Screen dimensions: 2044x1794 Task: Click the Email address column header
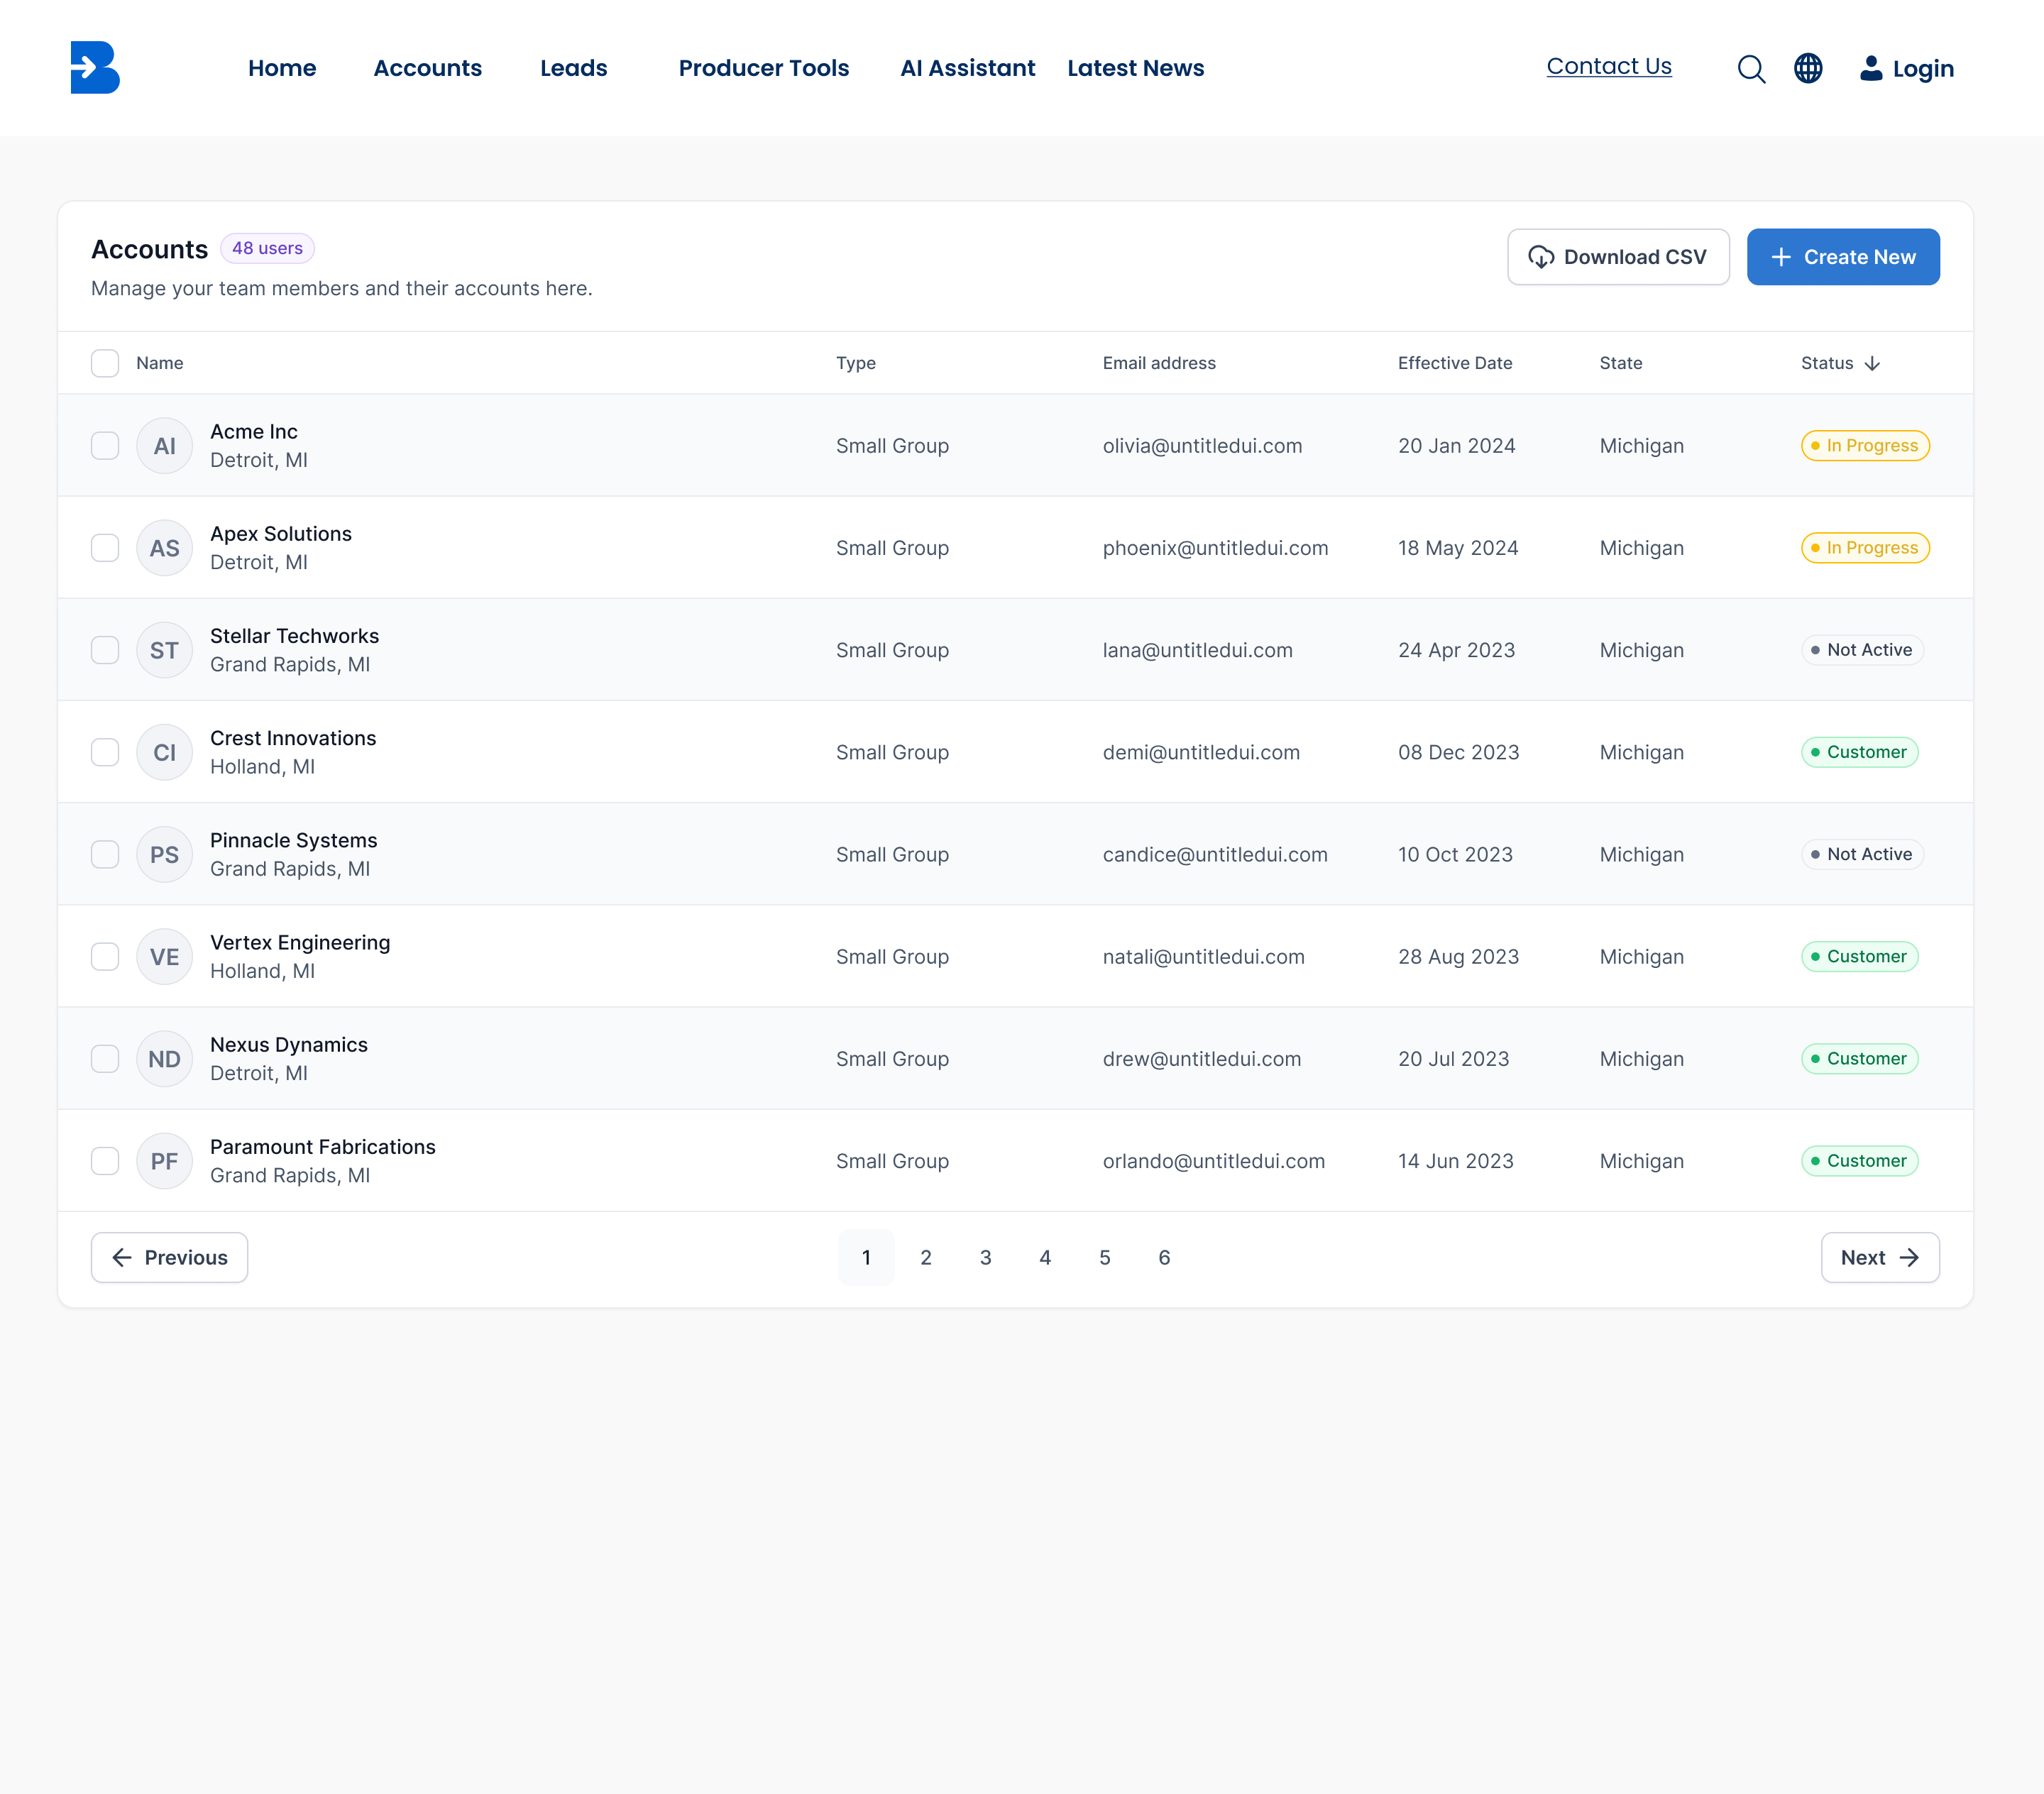pos(1158,363)
